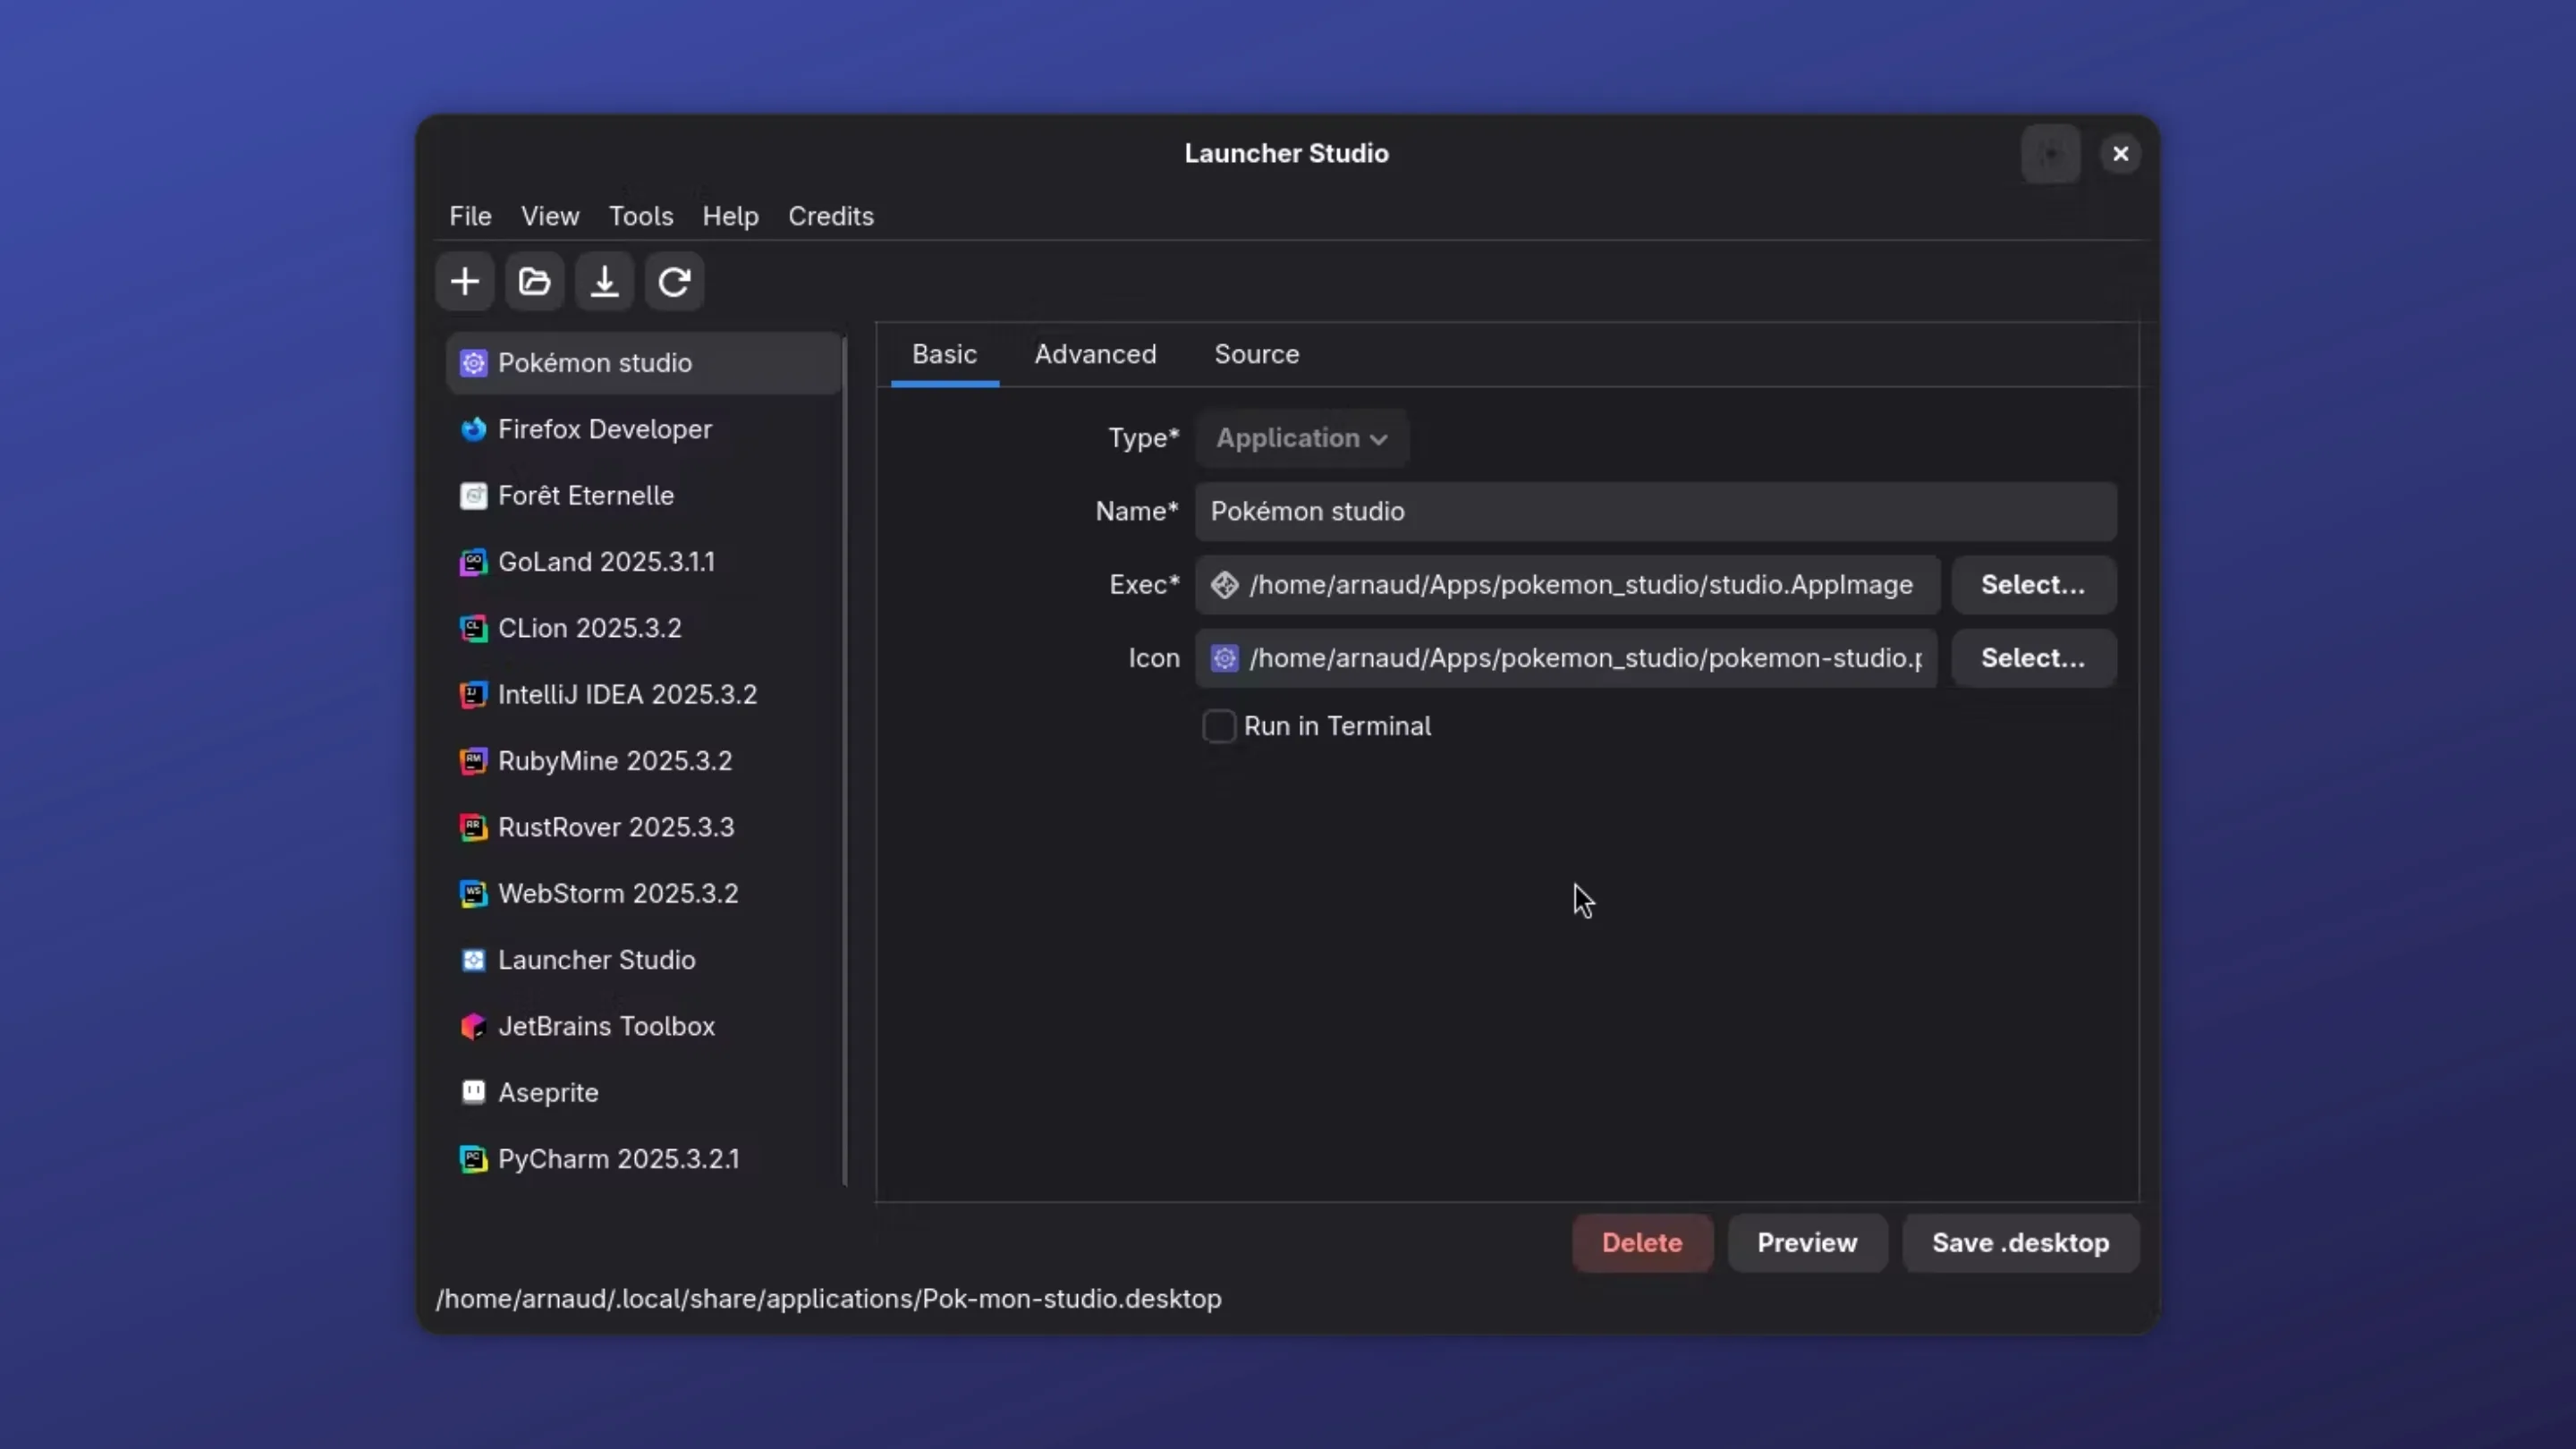Expand the Type Application dropdown
Screen dimensions: 2576x1449
coord(1301,438)
